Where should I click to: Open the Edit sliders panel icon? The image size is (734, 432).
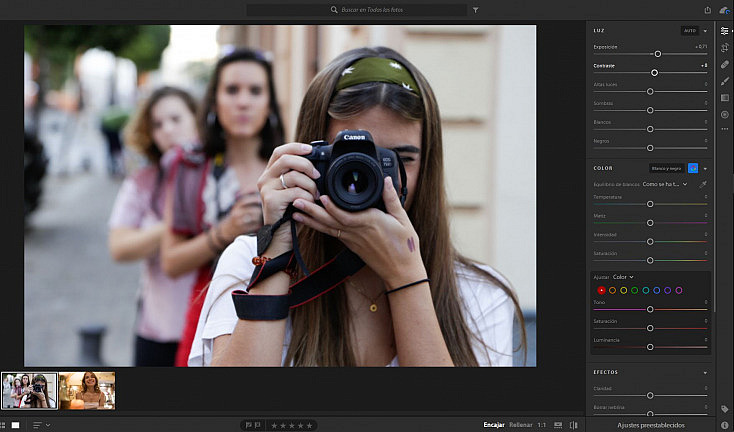tap(725, 31)
